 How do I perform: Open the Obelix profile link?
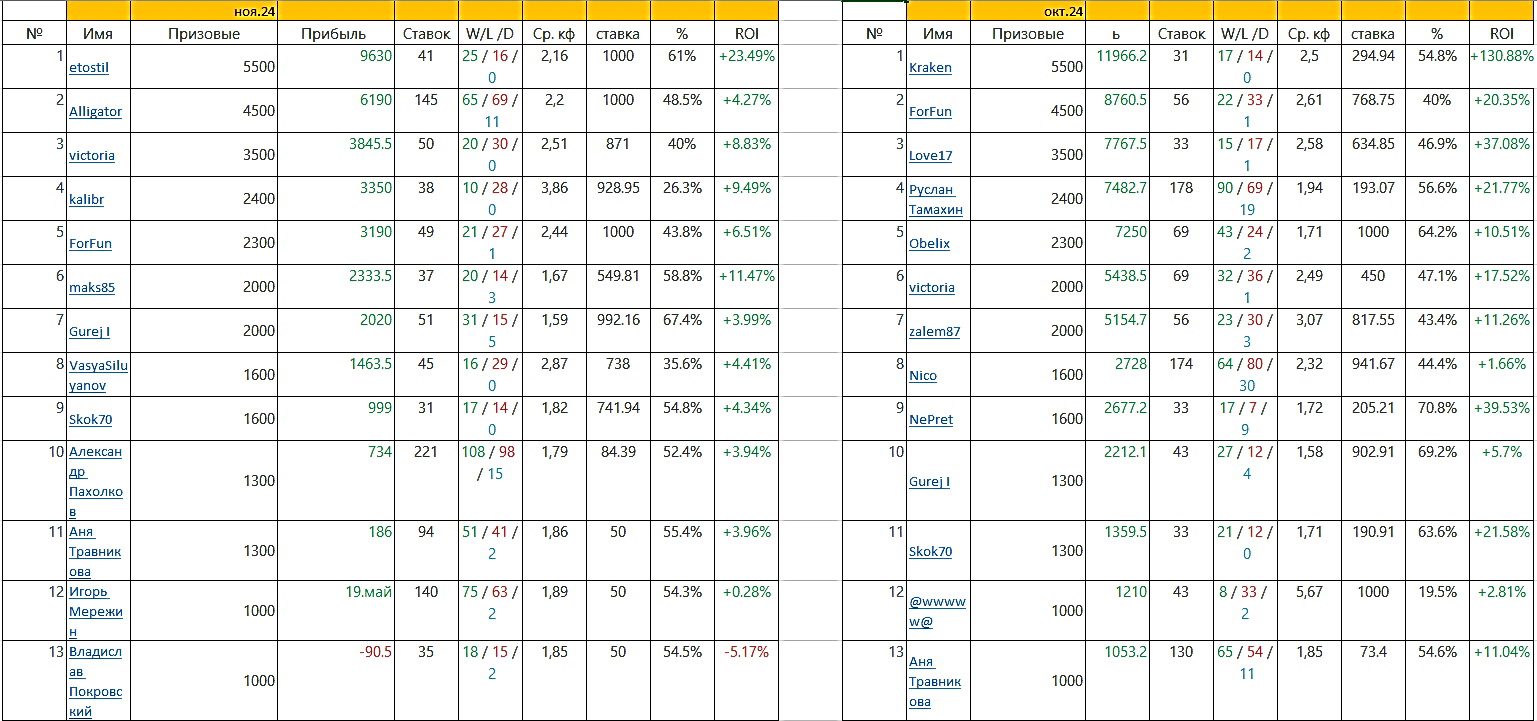pos(930,243)
